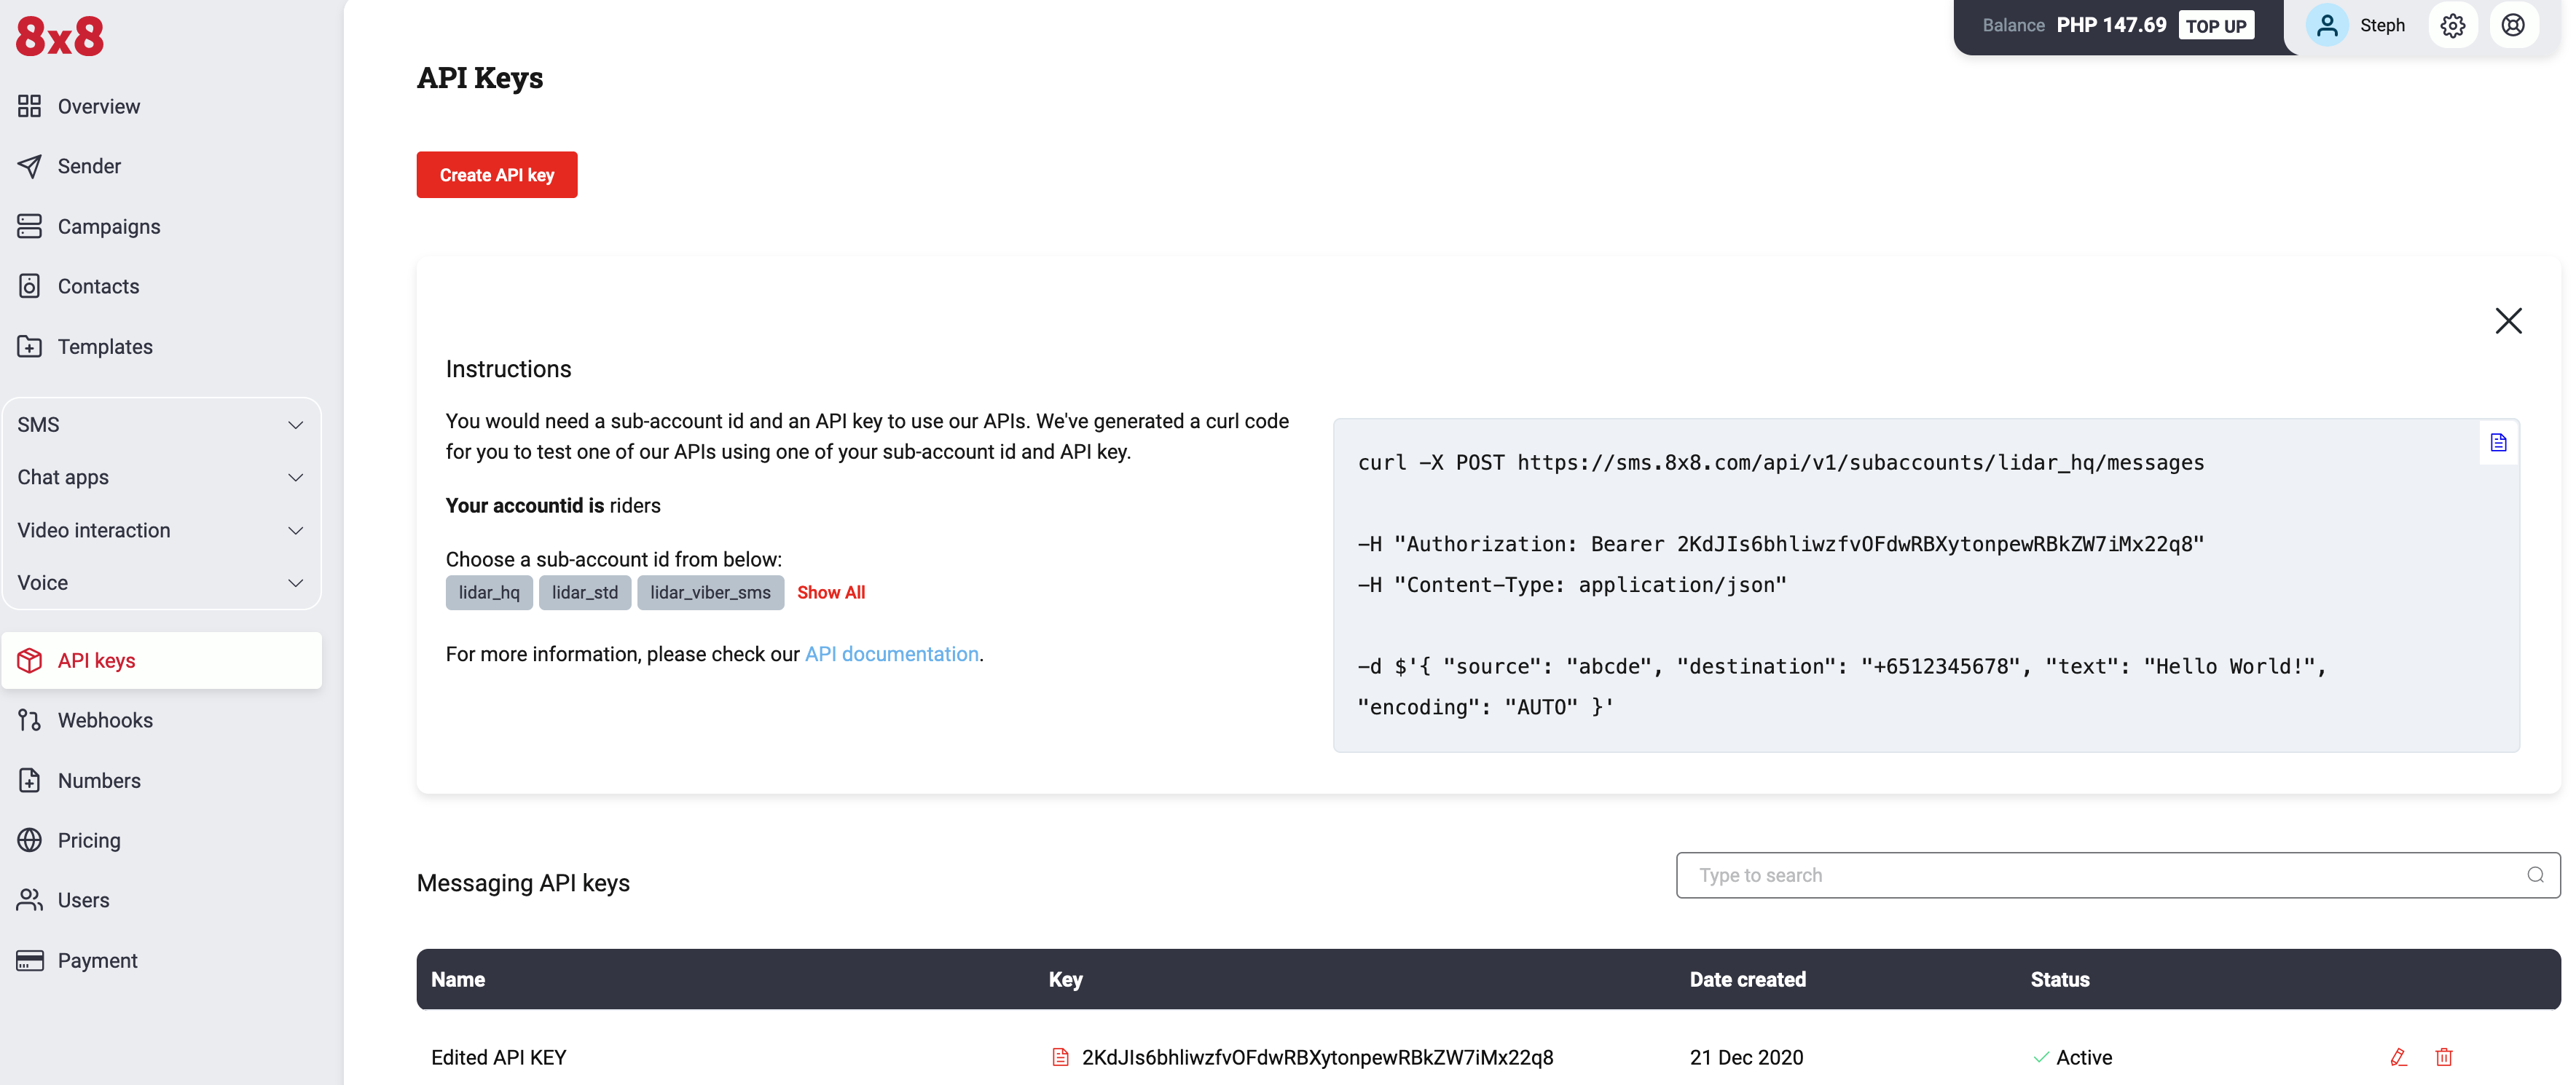Click the Key column header
Viewport: 2576px width, 1085px height.
point(1065,979)
